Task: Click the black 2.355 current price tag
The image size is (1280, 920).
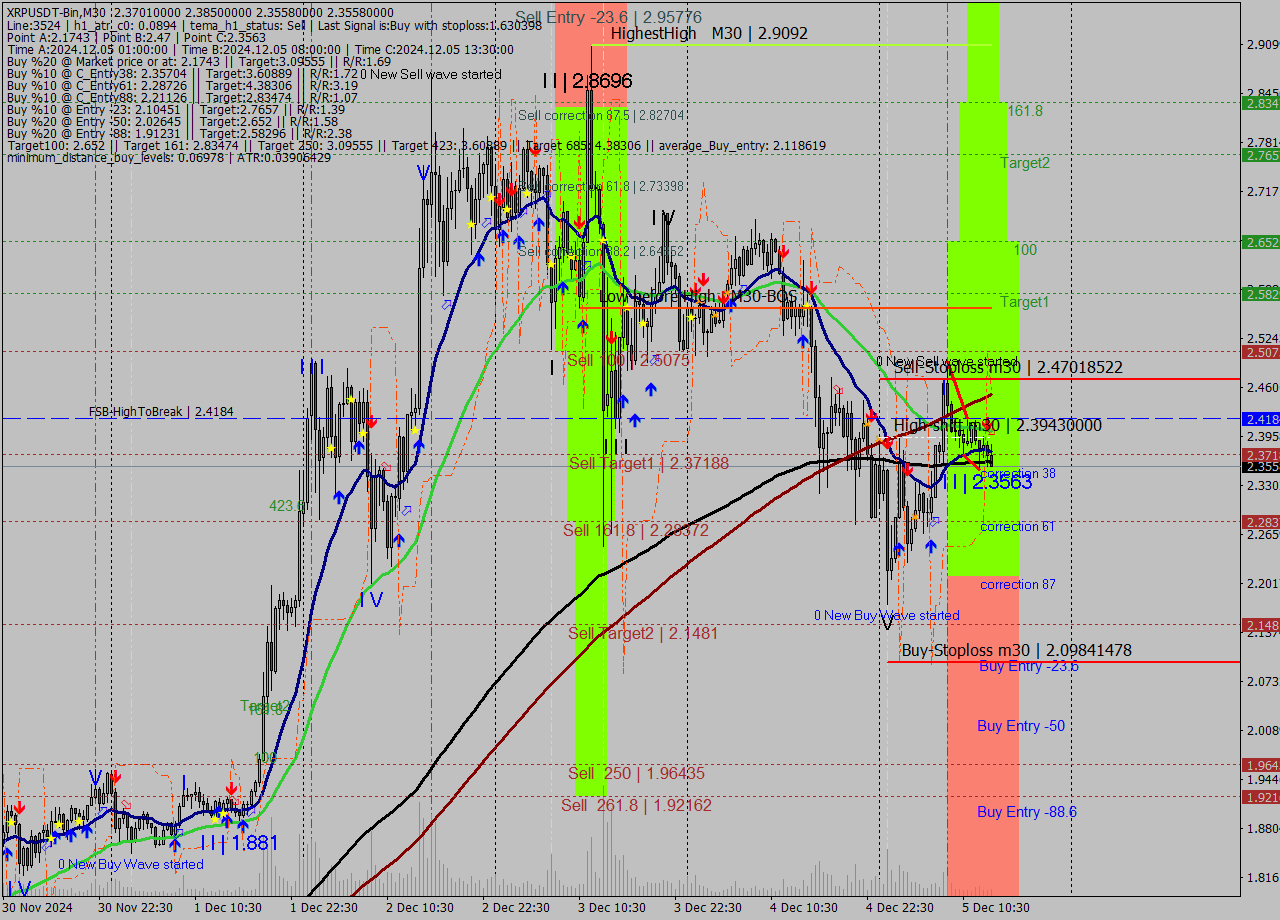Action: pyautogui.click(x=1261, y=467)
